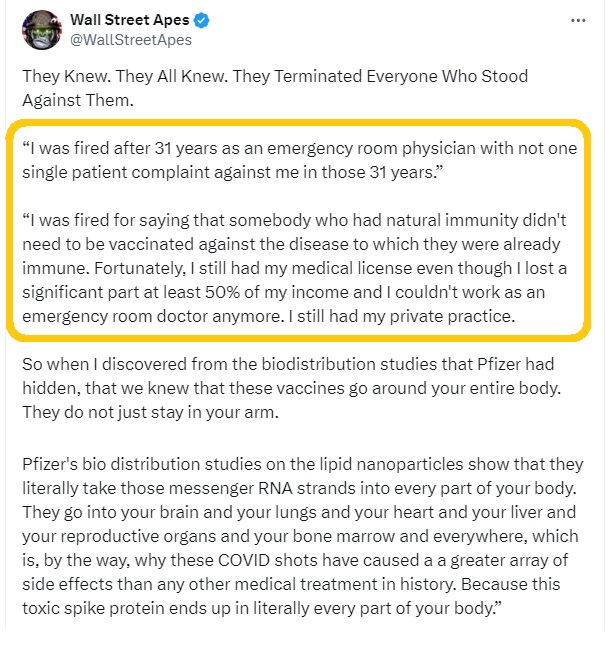Click the "They go into your brain" line
This screenshot has width=613, height=656.
(299, 512)
